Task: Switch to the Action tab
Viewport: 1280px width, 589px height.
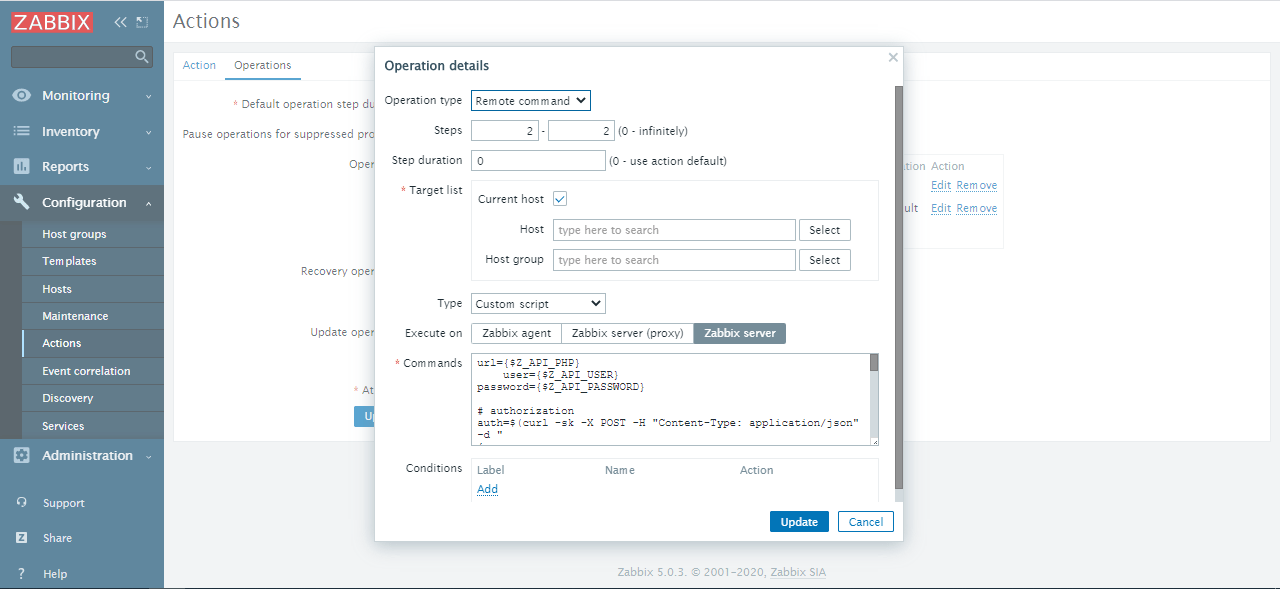Action: point(199,64)
